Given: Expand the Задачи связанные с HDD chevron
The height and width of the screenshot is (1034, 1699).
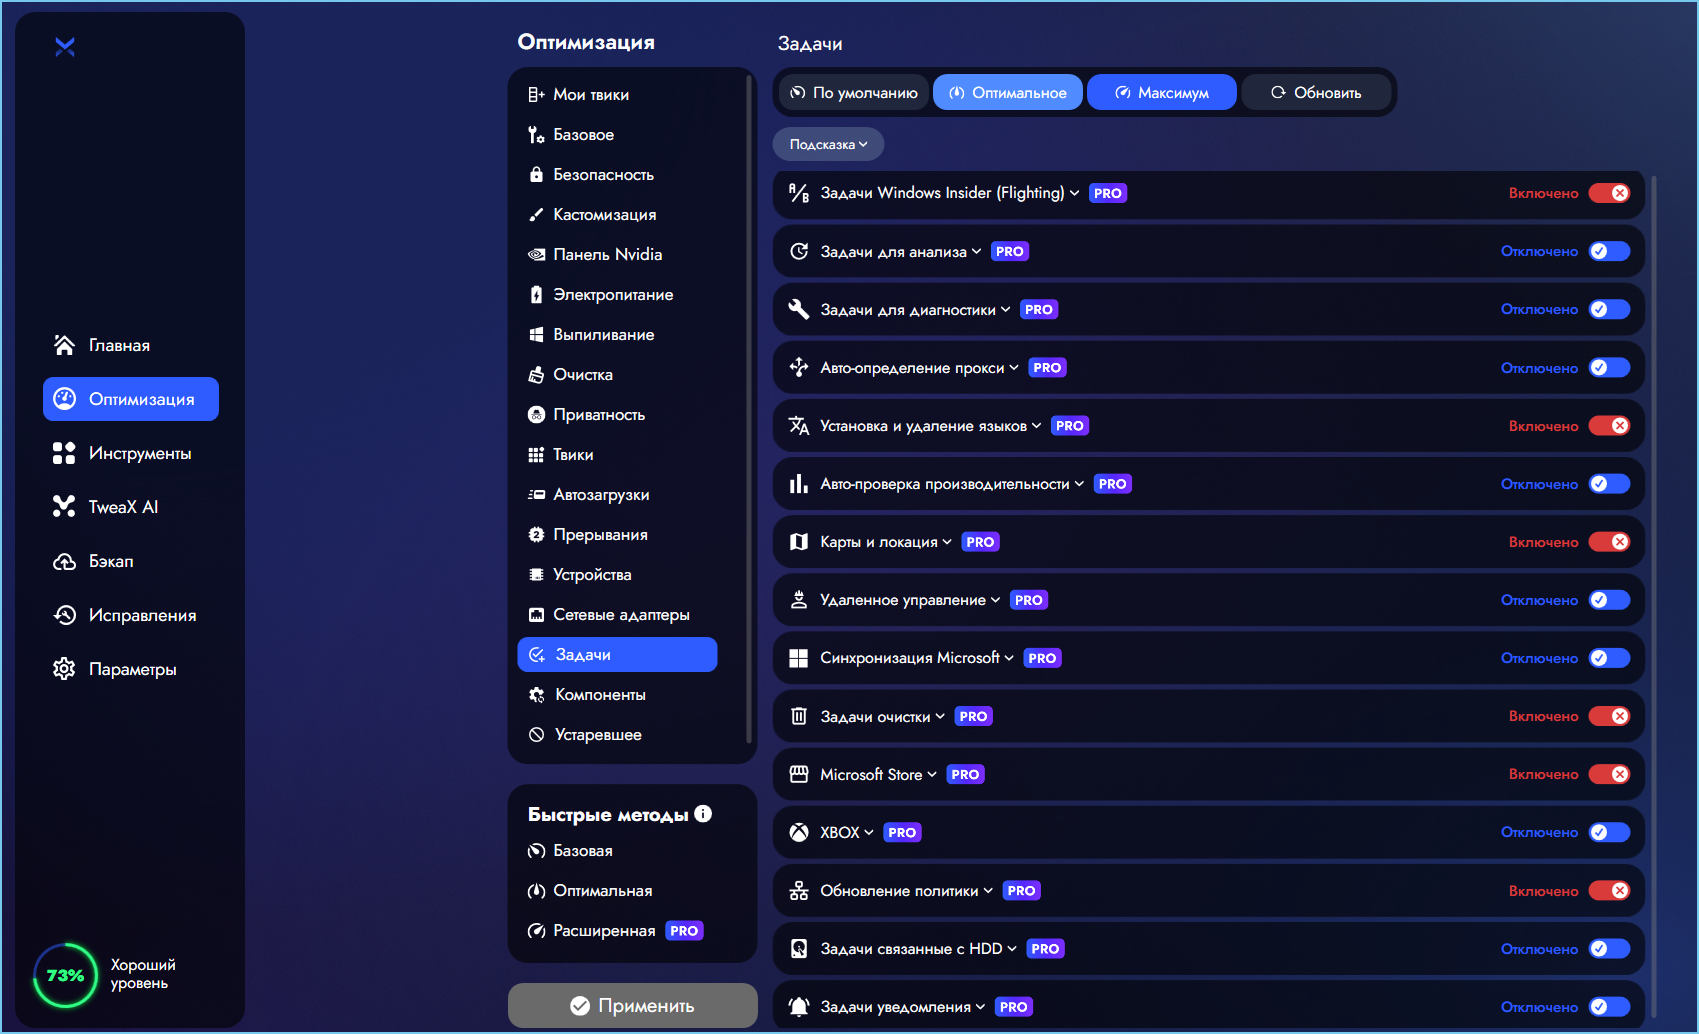Looking at the screenshot, I should (x=1012, y=949).
